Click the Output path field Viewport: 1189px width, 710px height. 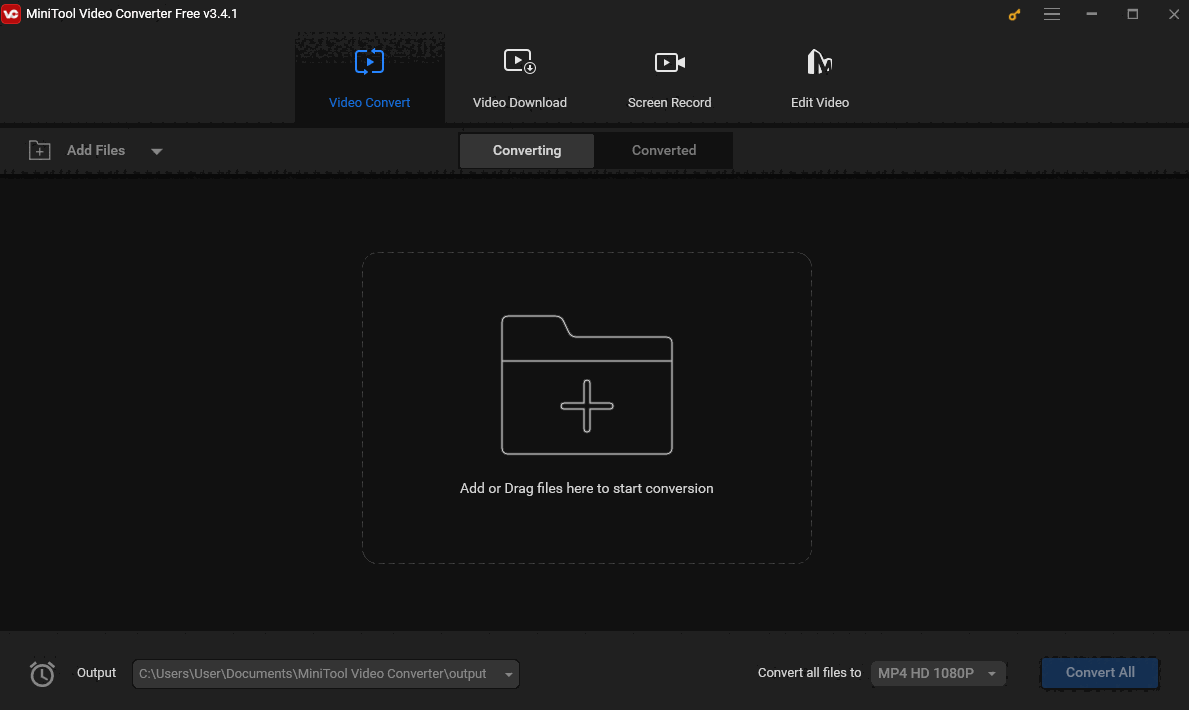coord(310,674)
